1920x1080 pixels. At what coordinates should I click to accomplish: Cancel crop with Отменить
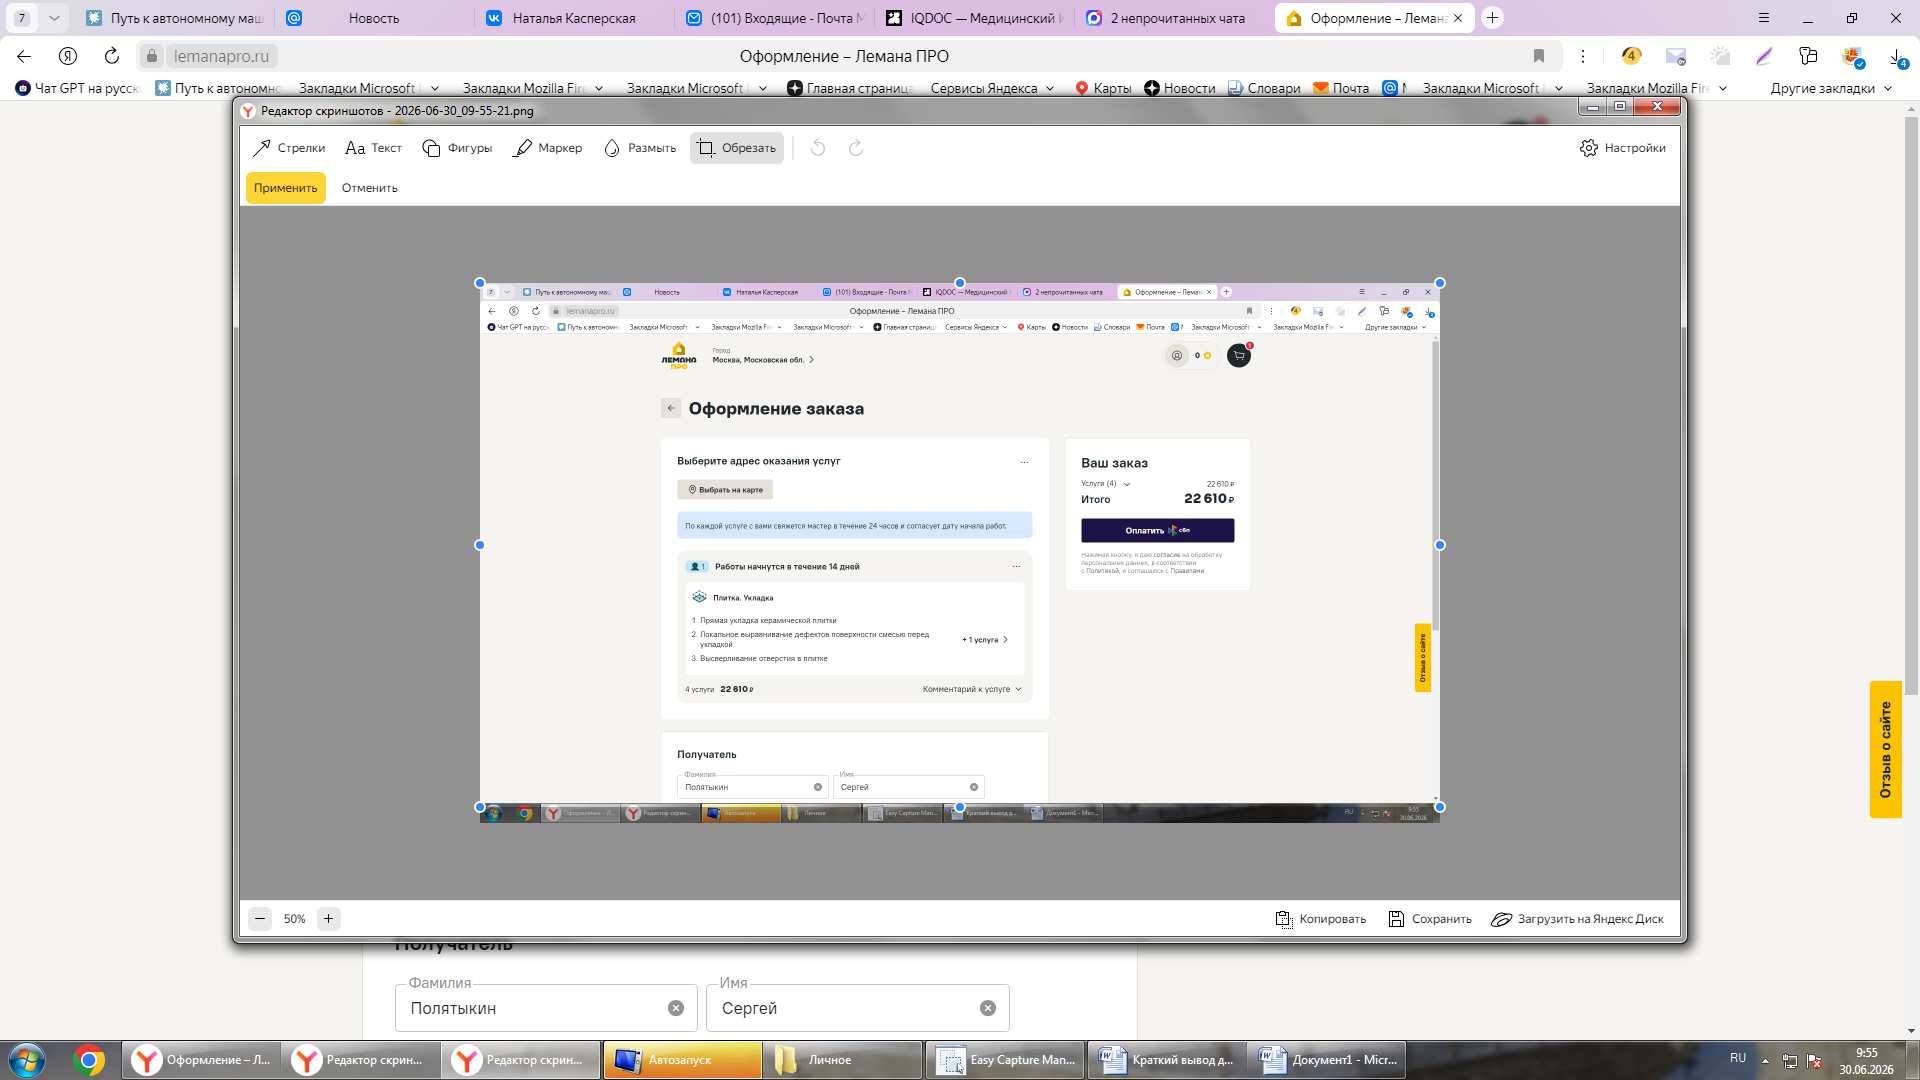pyautogui.click(x=369, y=188)
